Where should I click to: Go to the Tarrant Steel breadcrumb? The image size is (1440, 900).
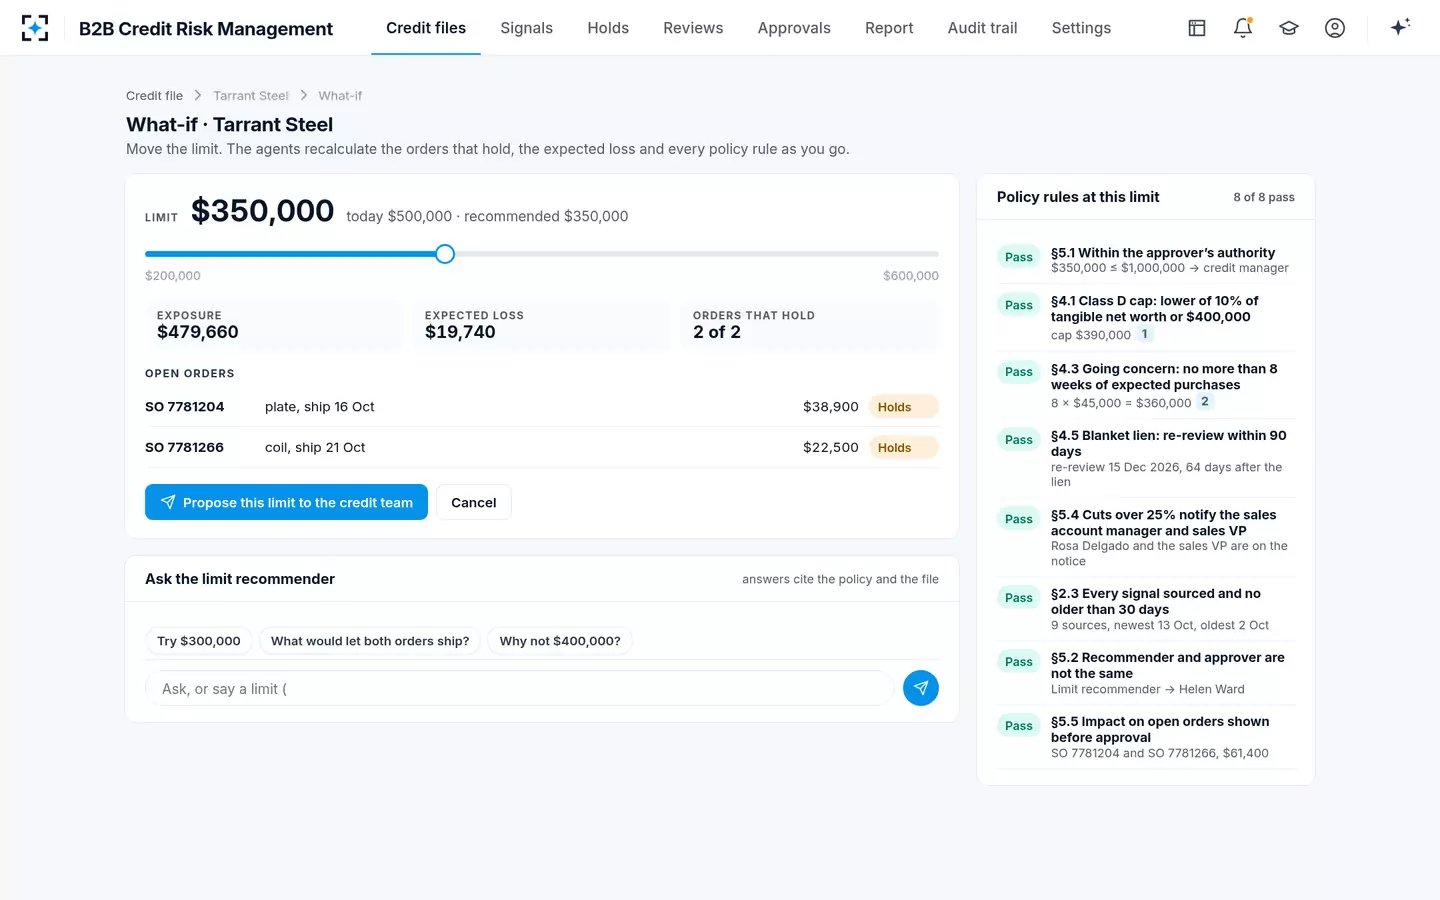pyautogui.click(x=251, y=96)
